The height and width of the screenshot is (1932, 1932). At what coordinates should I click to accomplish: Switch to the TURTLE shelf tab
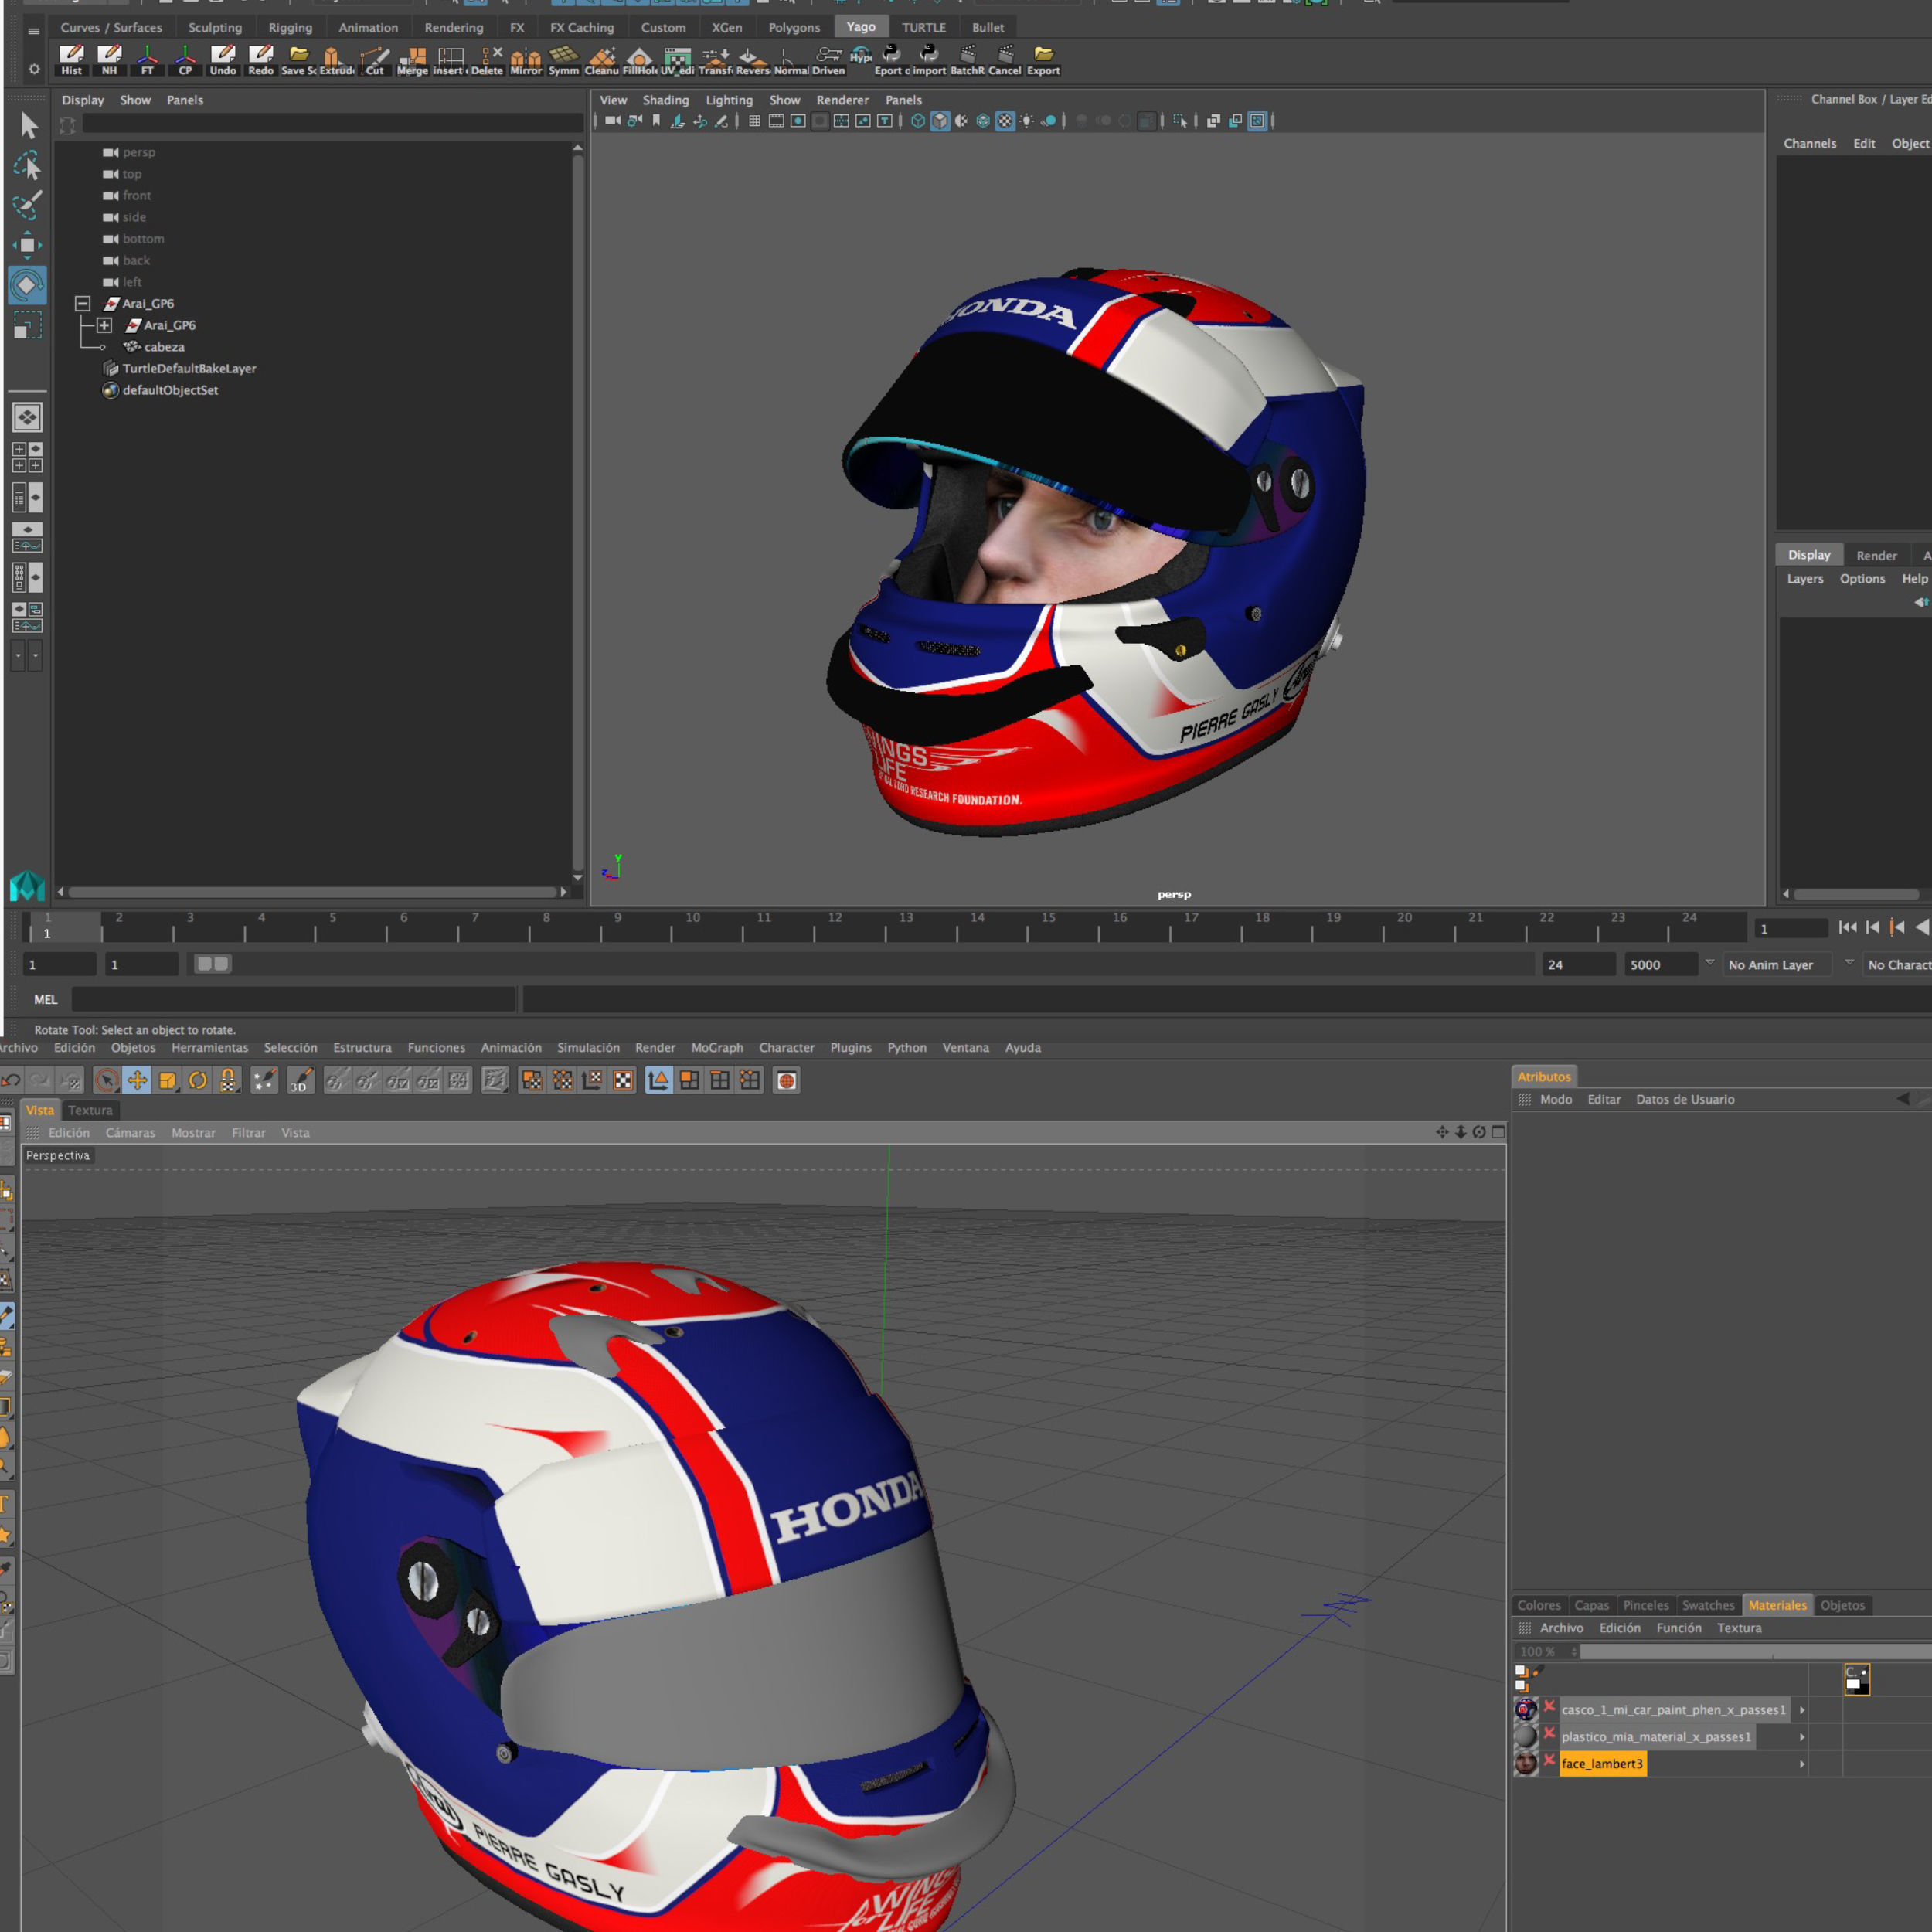(x=923, y=28)
